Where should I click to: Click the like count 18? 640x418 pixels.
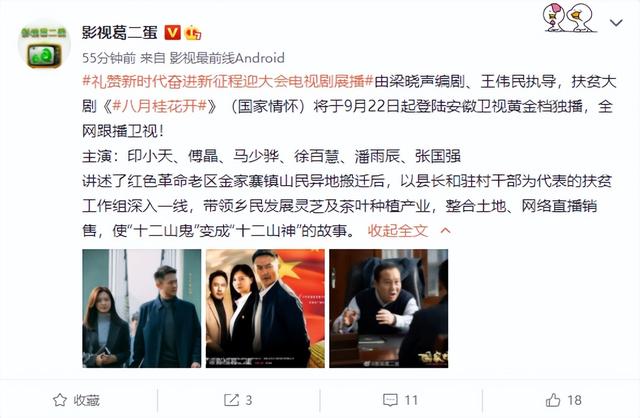click(574, 400)
